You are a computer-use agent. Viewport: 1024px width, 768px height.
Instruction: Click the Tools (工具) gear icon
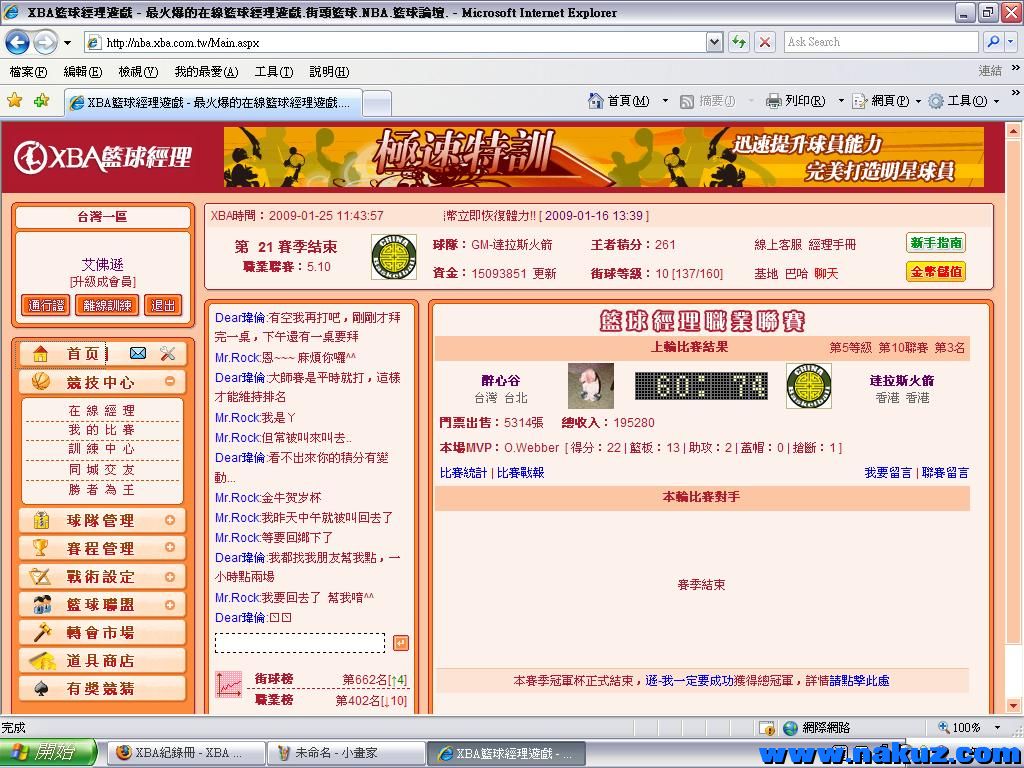[x=936, y=101]
